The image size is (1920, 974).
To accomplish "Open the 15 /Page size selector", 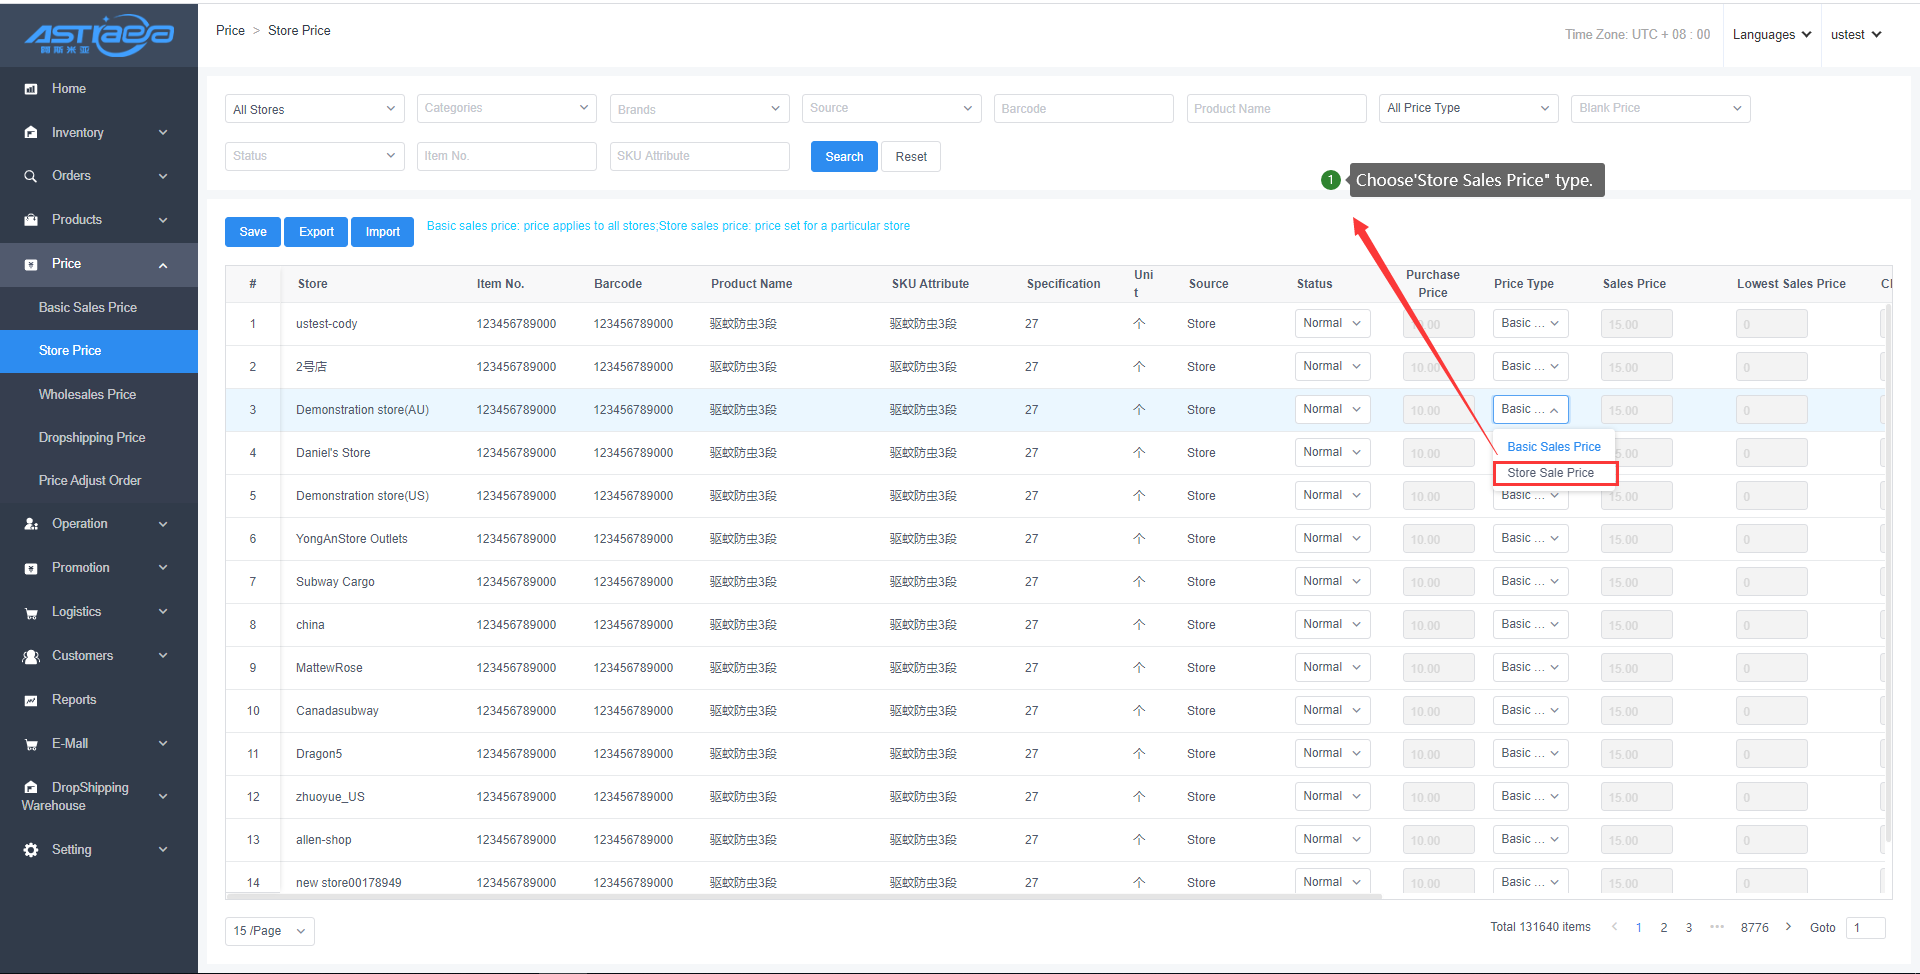I will tap(269, 931).
